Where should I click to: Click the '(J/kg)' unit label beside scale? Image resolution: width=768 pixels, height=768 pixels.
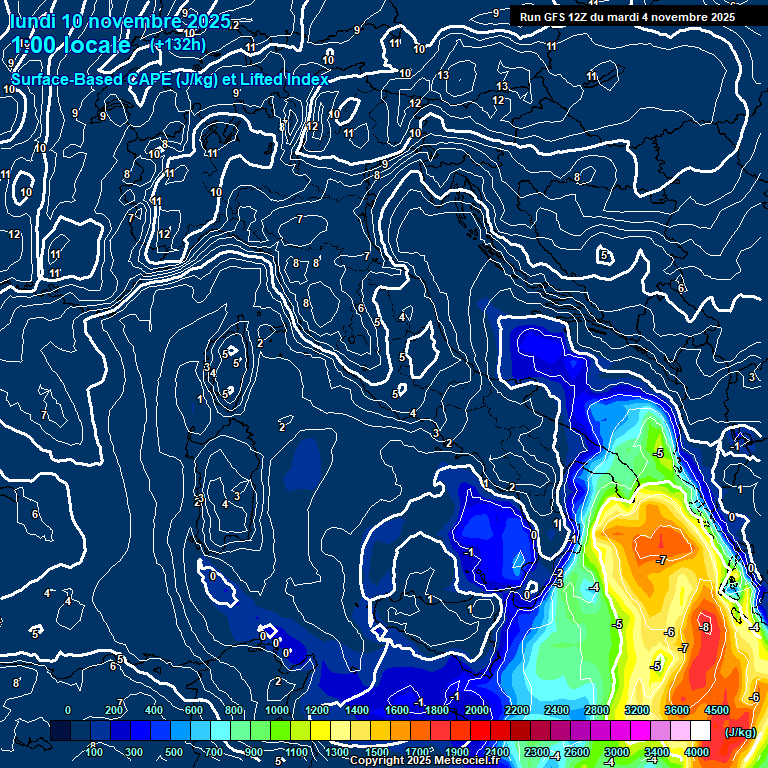click(741, 732)
